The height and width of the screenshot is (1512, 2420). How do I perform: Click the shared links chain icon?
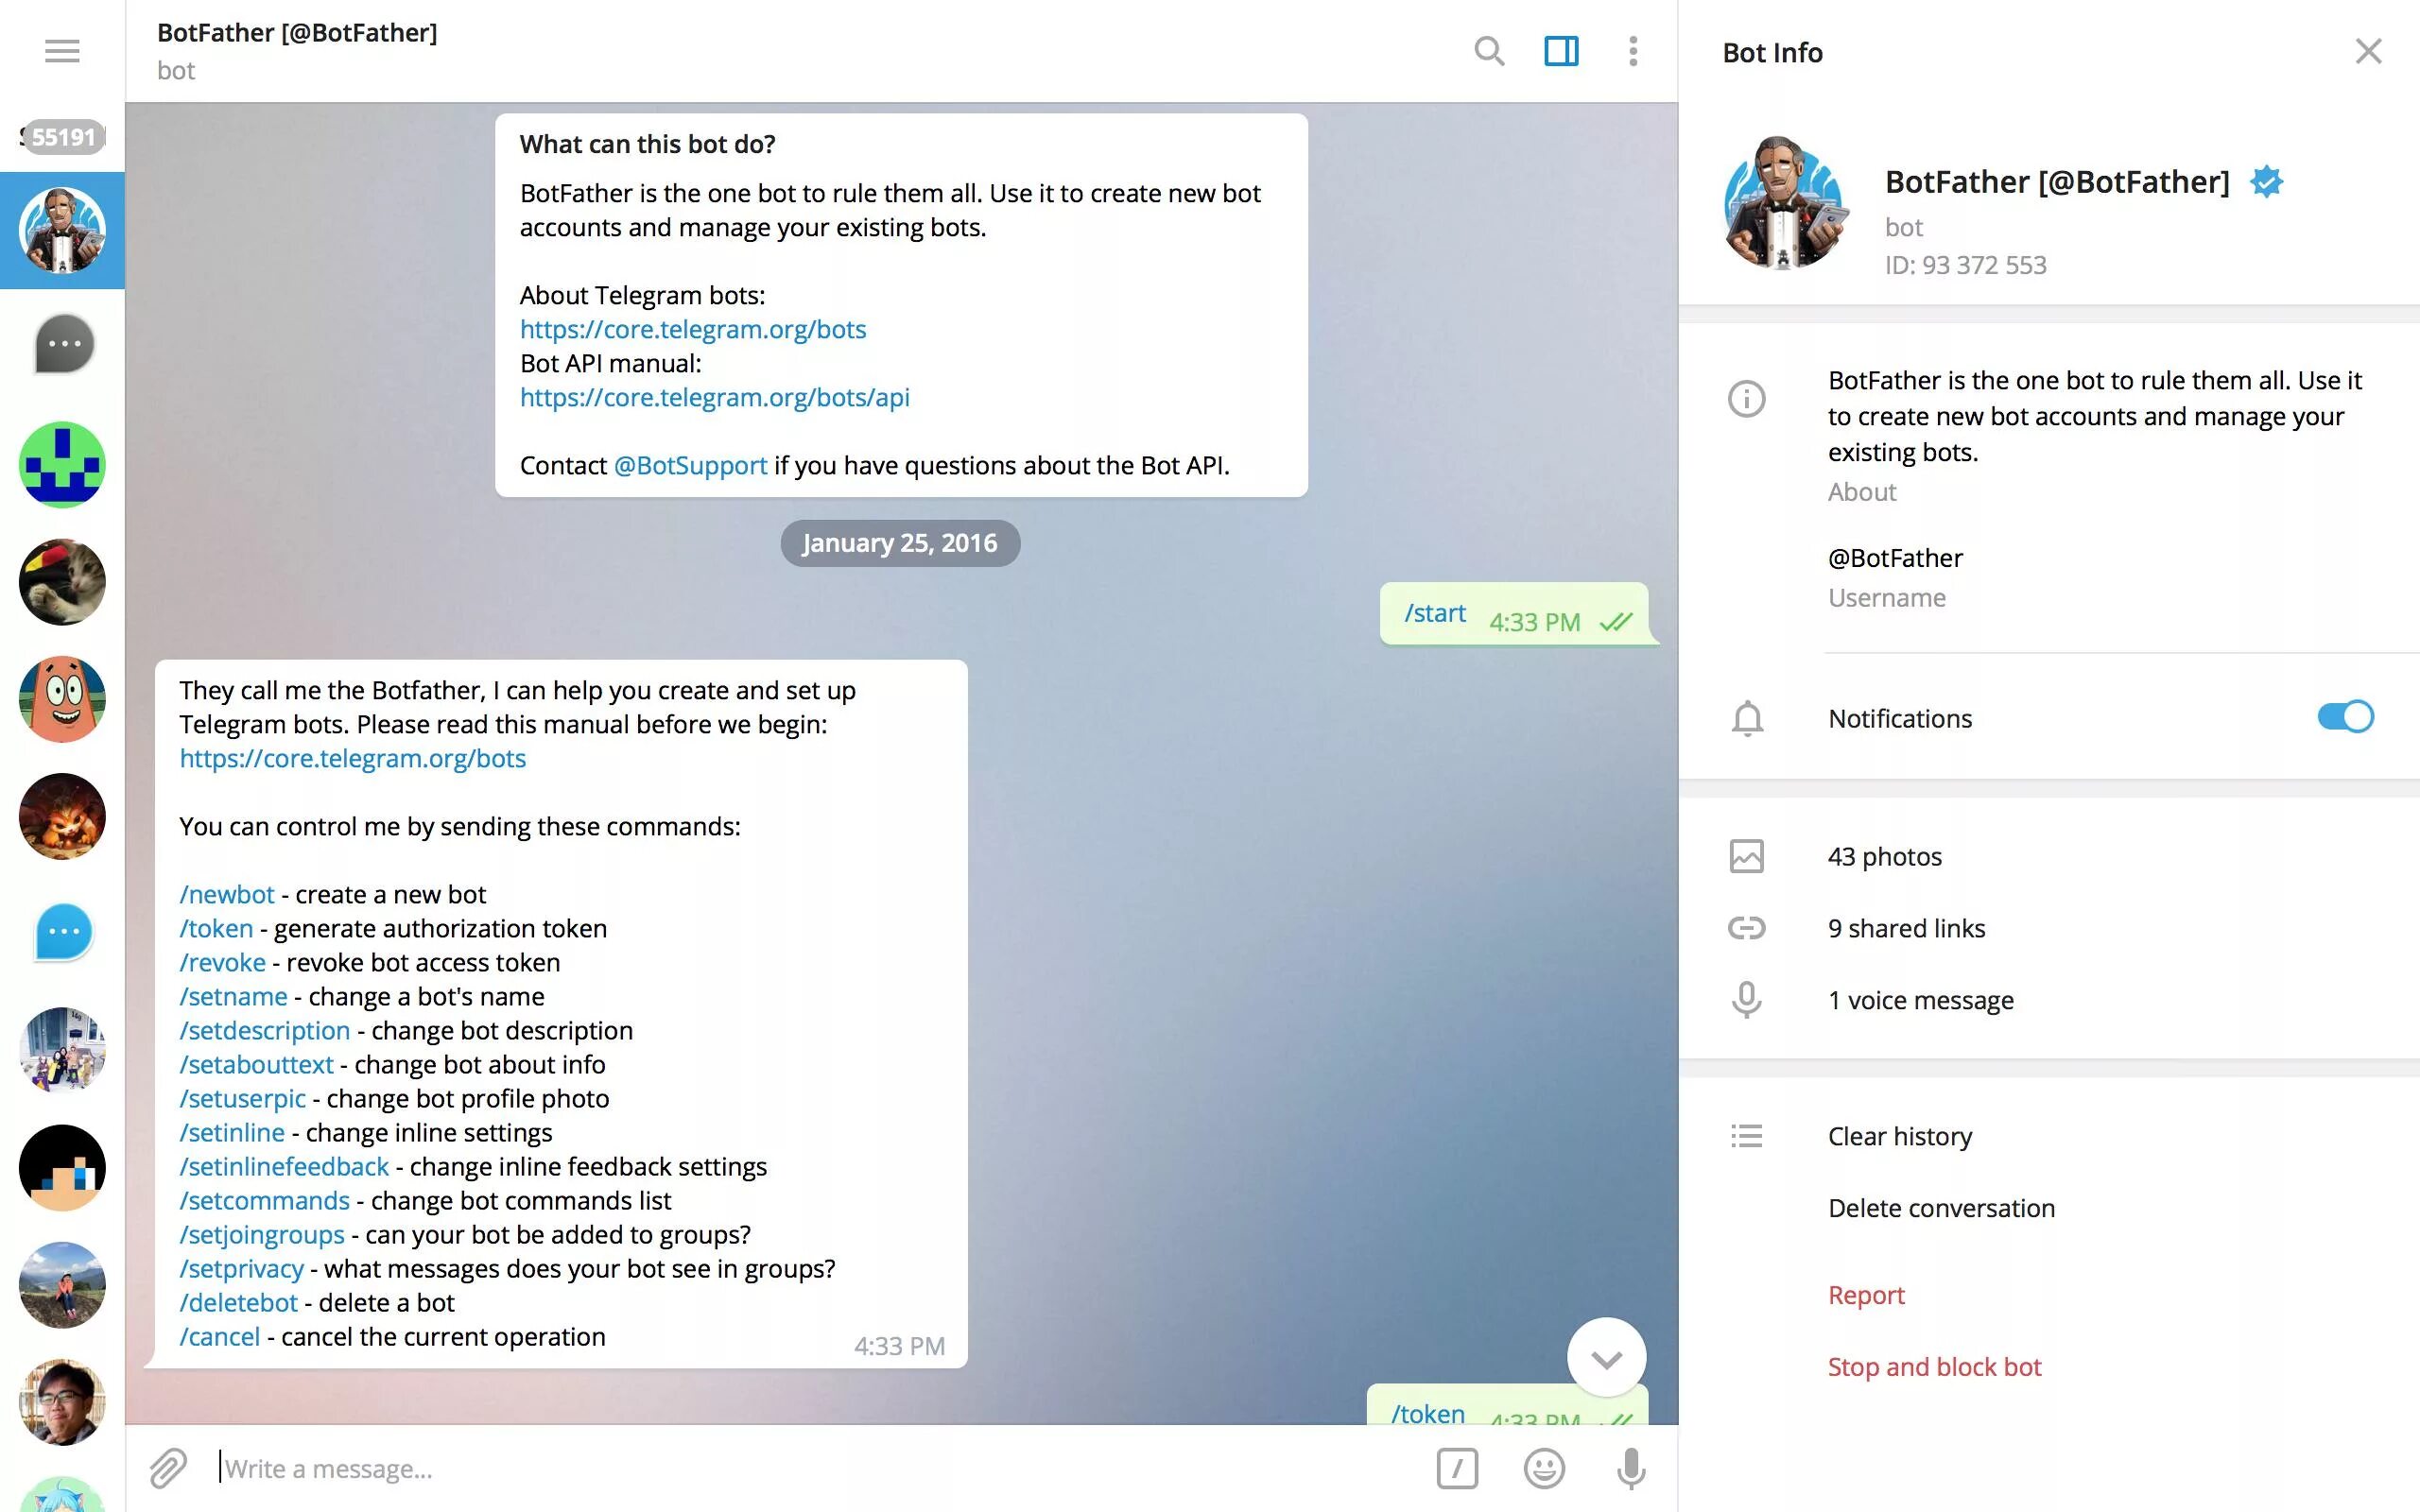click(1748, 927)
